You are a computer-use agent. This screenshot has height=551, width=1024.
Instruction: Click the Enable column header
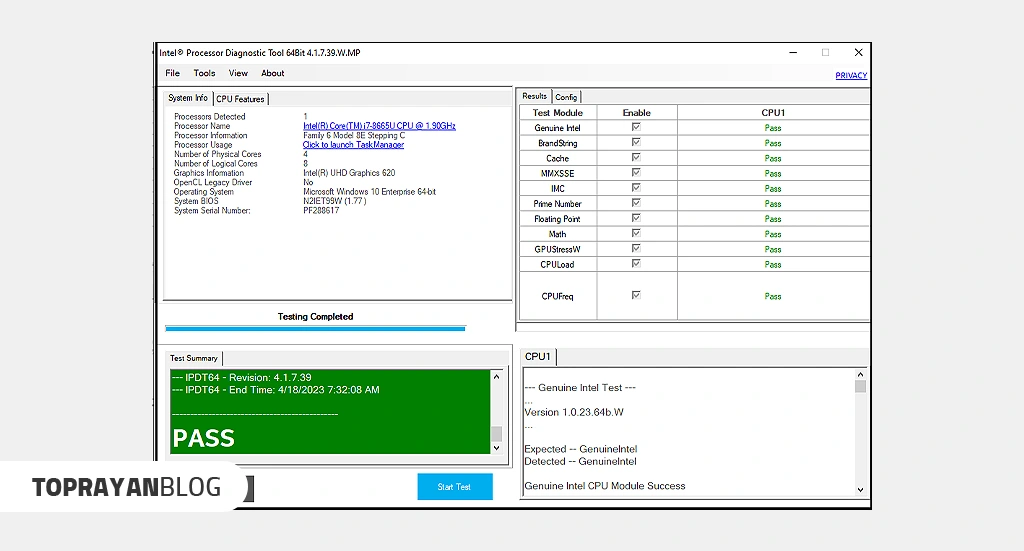click(x=637, y=112)
